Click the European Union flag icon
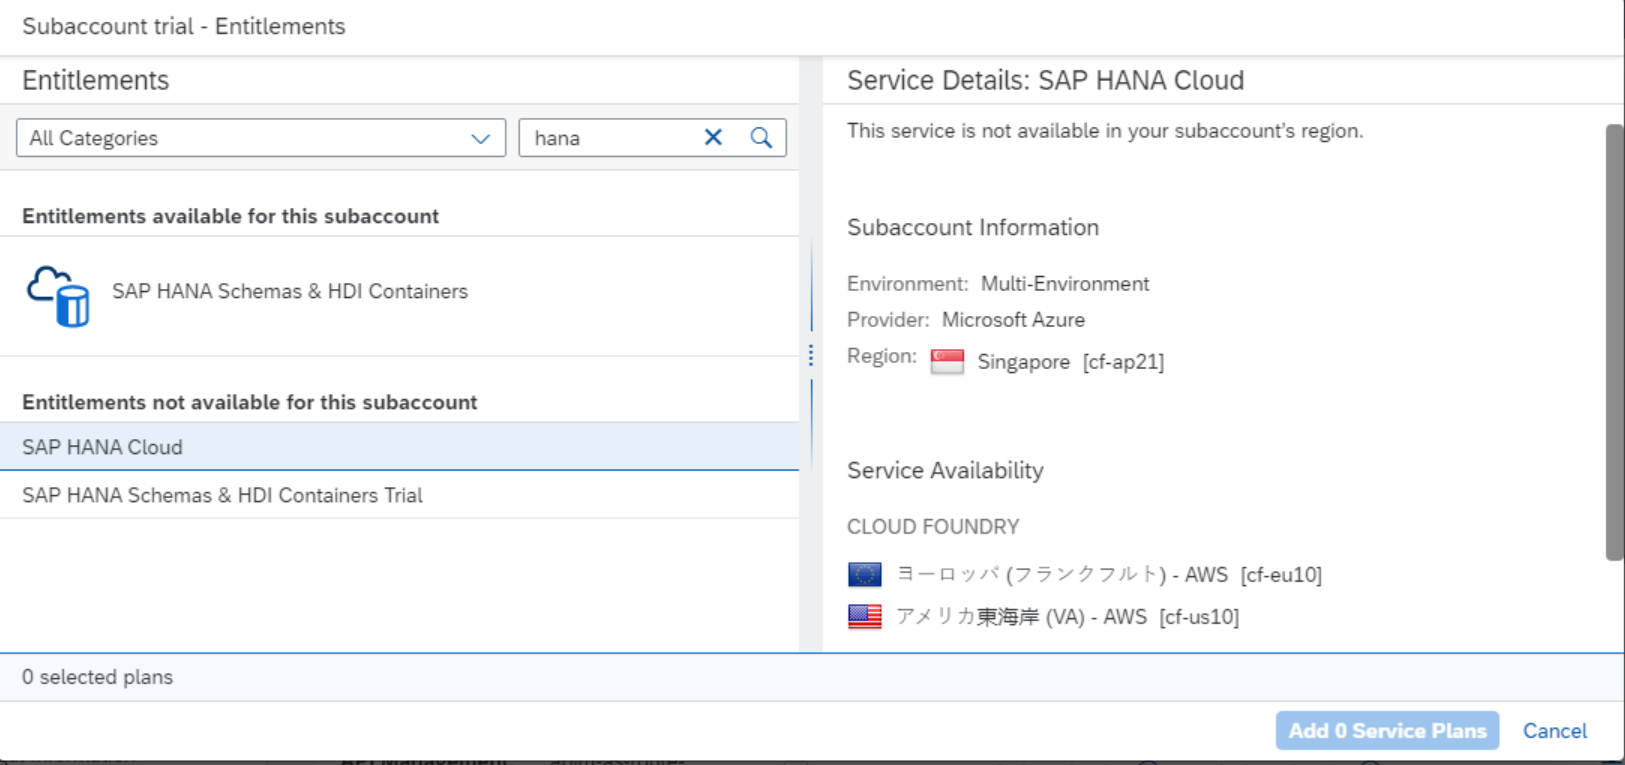 (x=864, y=574)
